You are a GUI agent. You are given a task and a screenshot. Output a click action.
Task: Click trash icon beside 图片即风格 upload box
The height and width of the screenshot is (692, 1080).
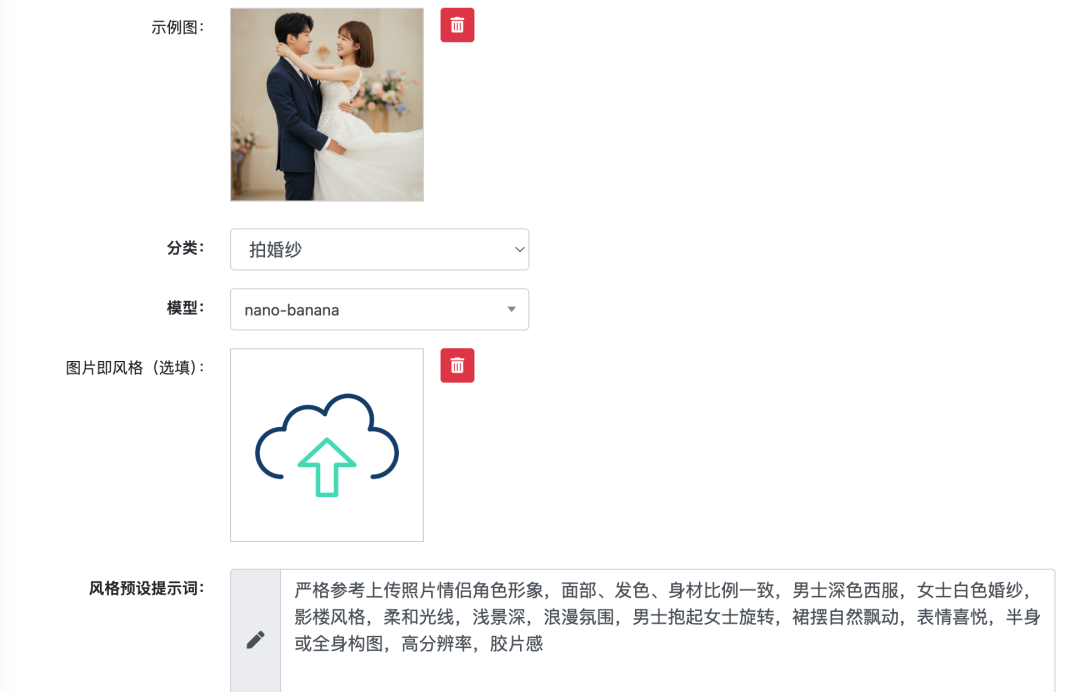coord(457,366)
